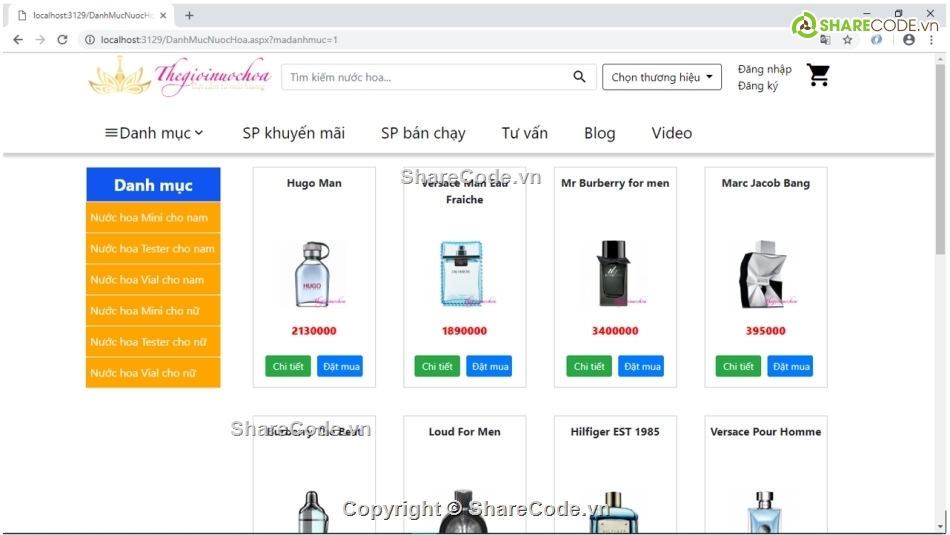Click Chi tiết for Mr Burberry for men

[589, 366]
